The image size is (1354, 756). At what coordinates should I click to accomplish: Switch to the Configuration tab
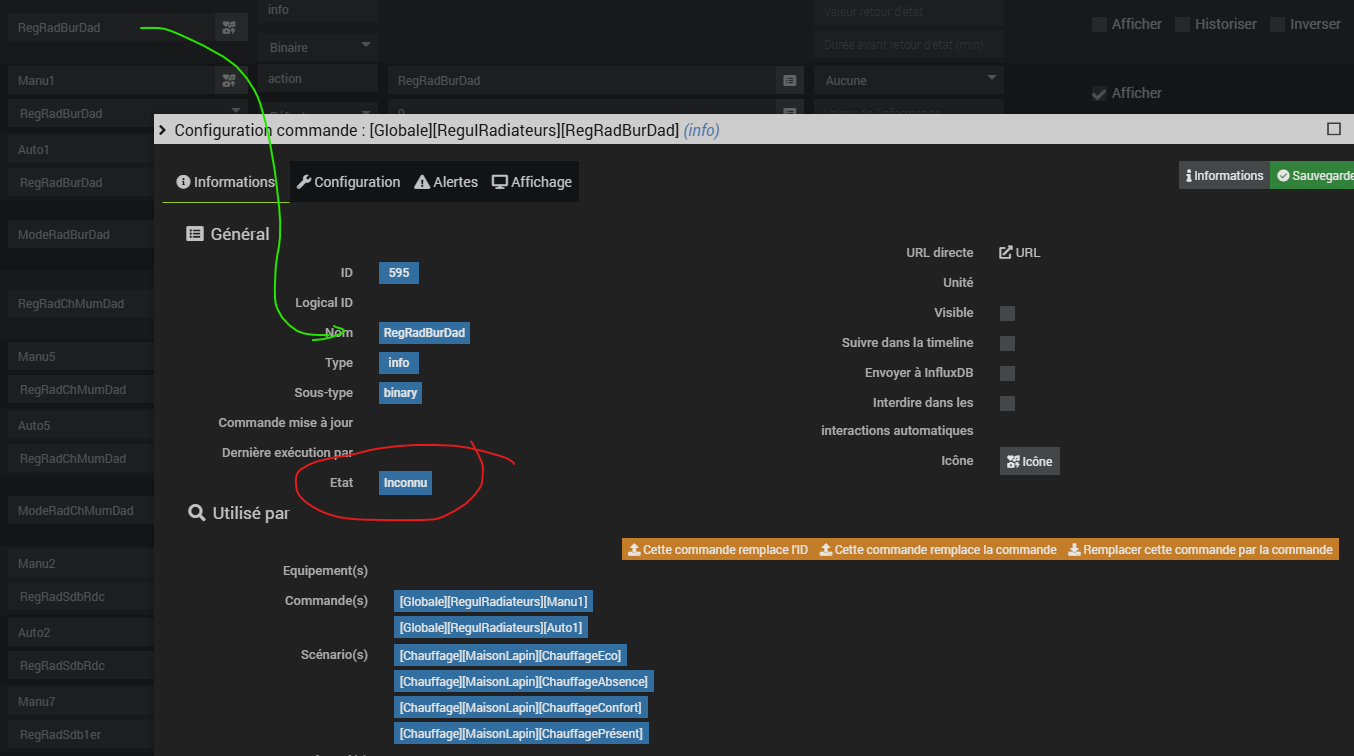tap(349, 182)
